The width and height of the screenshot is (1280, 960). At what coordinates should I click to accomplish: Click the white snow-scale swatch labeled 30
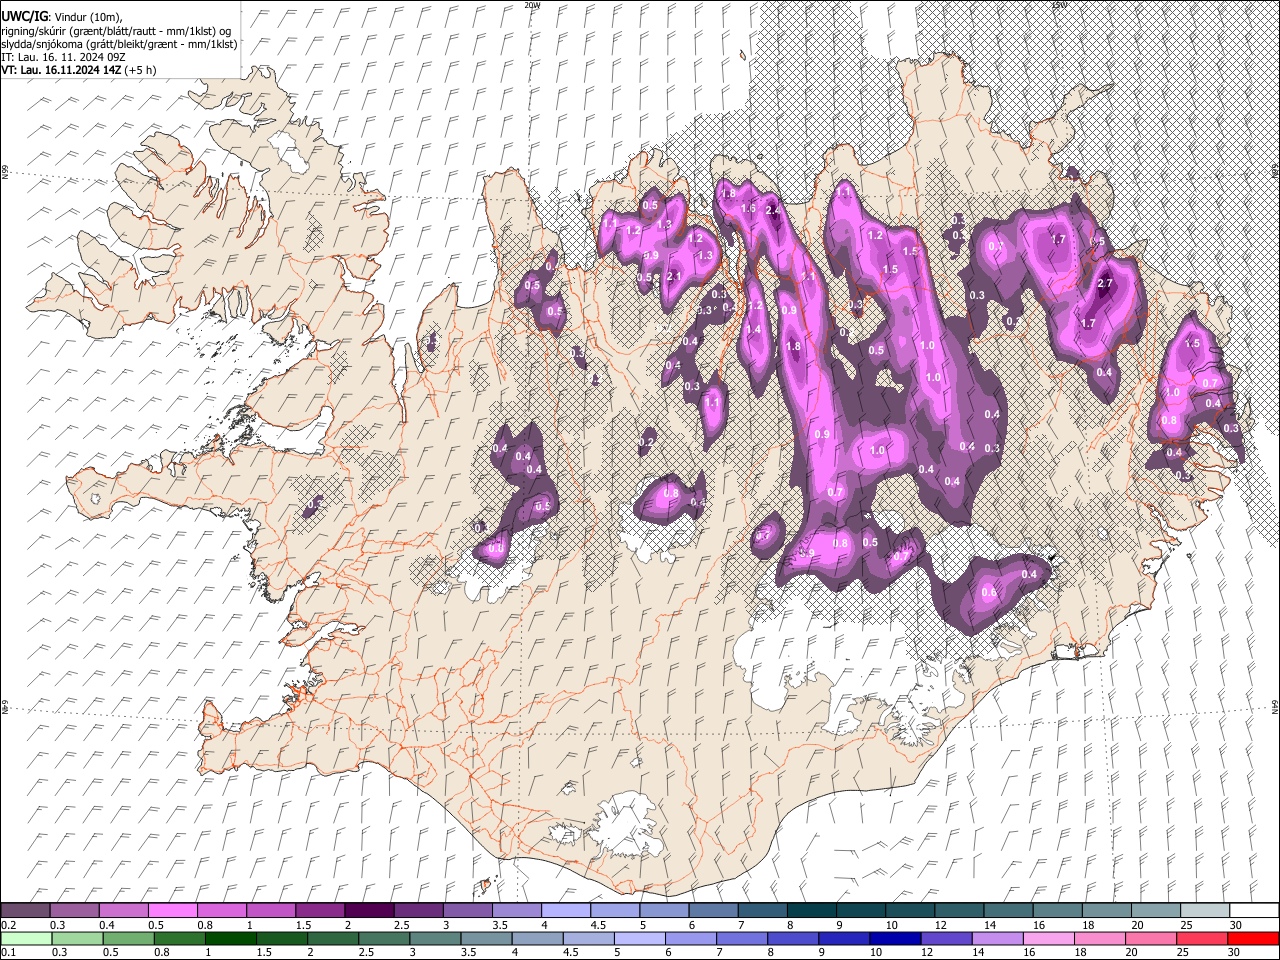[x=1253, y=910]
